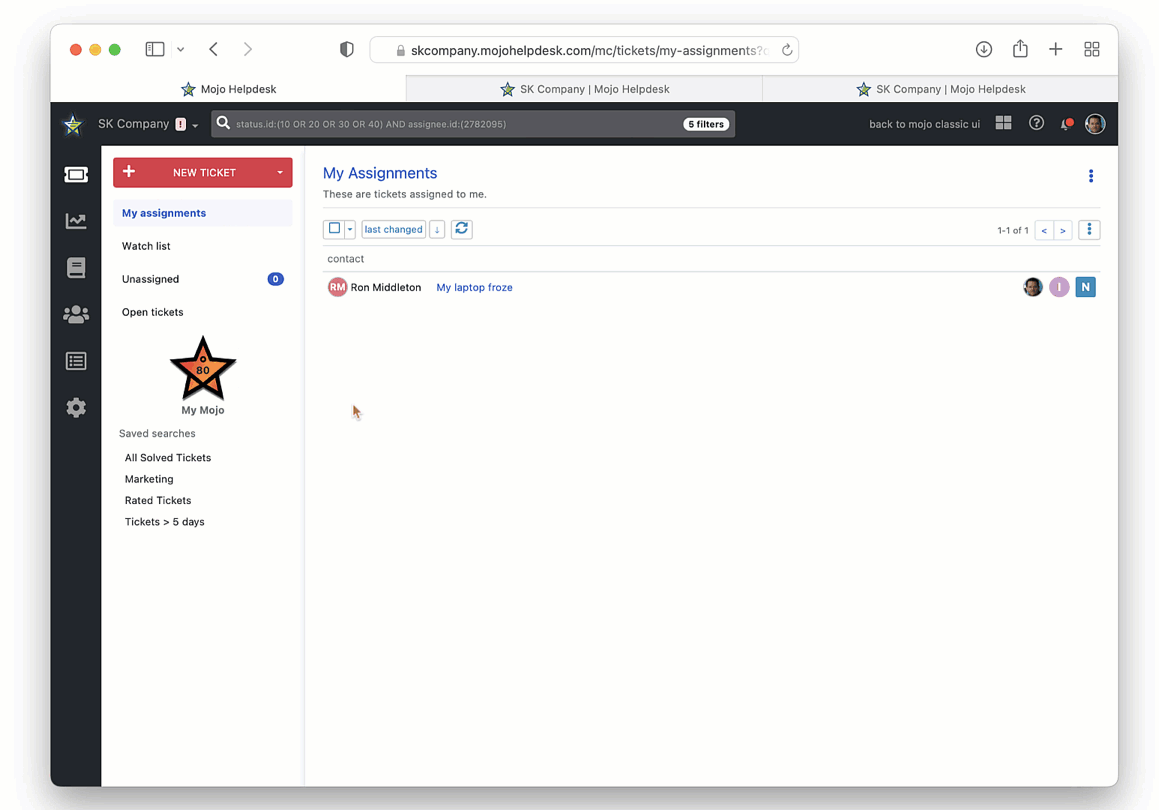
Task: Open the reports chart icon in sidebar
Action: coord(76,221)
